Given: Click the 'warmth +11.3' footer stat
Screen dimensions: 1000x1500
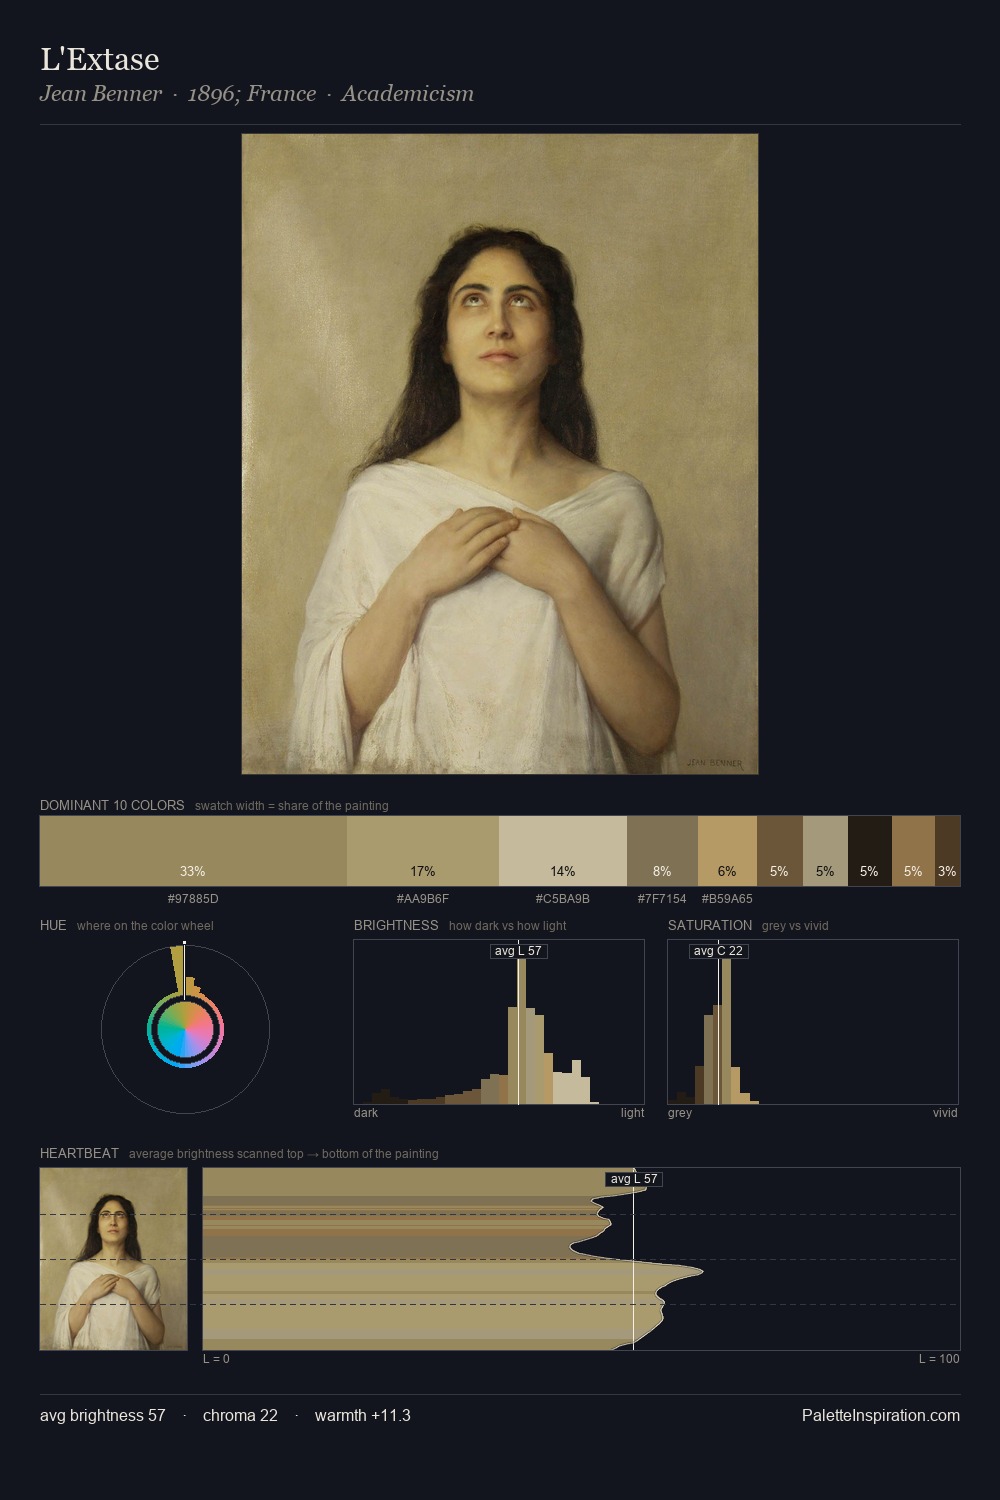Looking at the screenshot, I should tap(363, 1416).
